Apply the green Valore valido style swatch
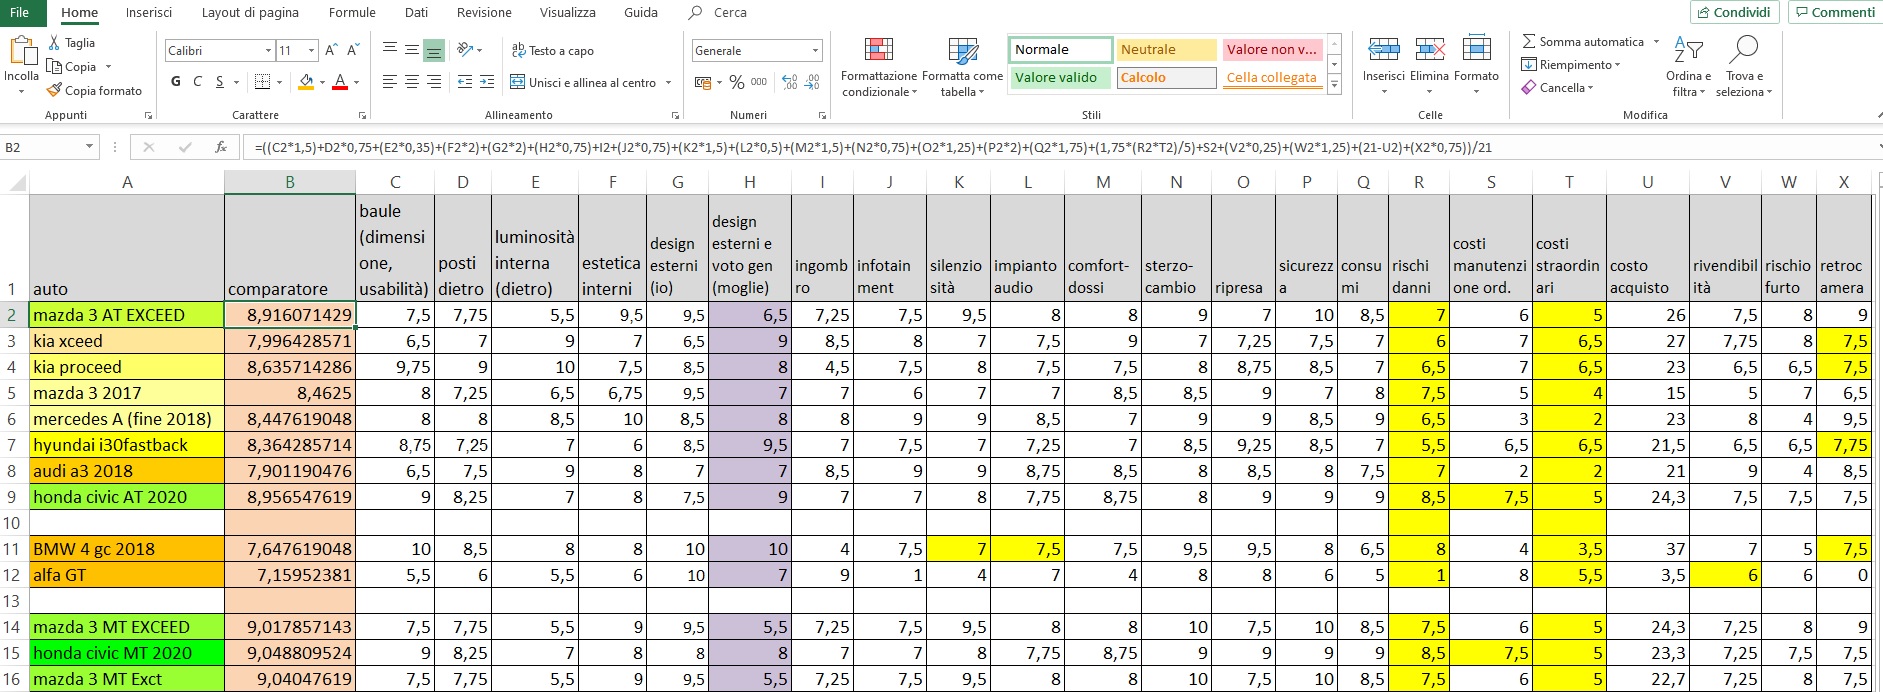Viewport: 1883px width, 692px height. pyautogui.click(x=1060, y=78)
